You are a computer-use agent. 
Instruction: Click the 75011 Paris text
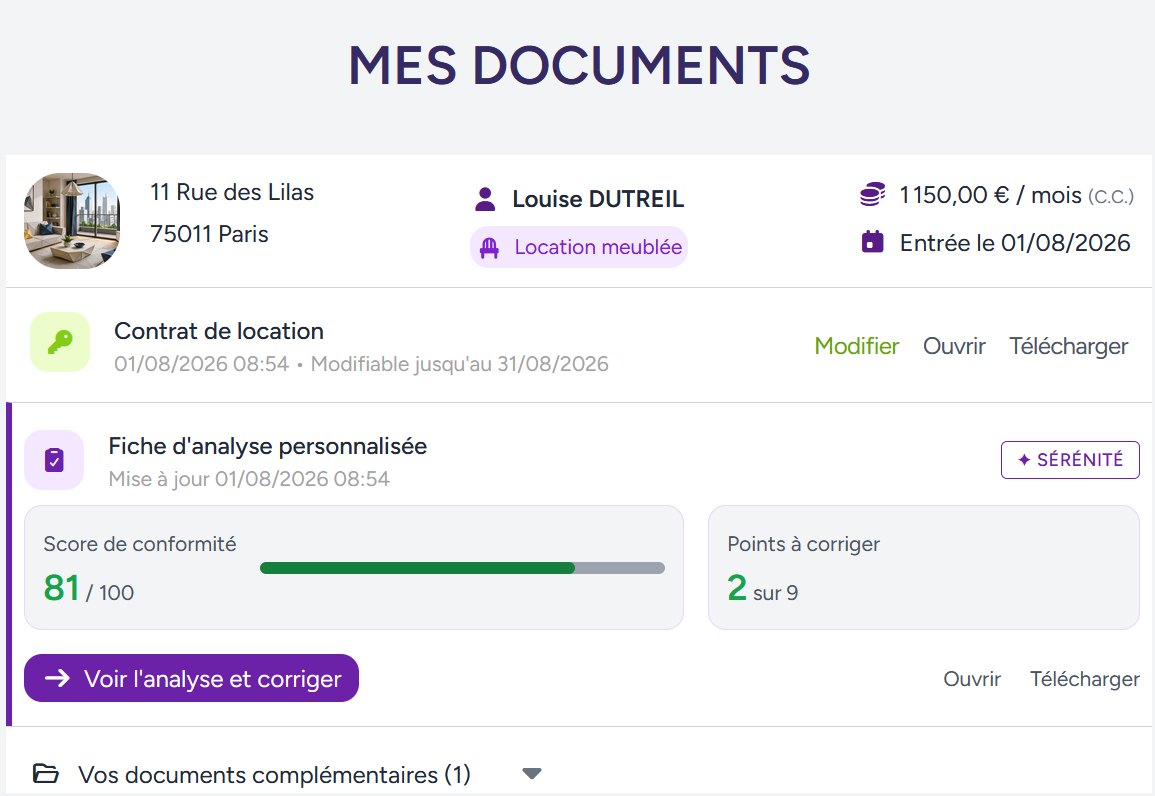[209, 234]
